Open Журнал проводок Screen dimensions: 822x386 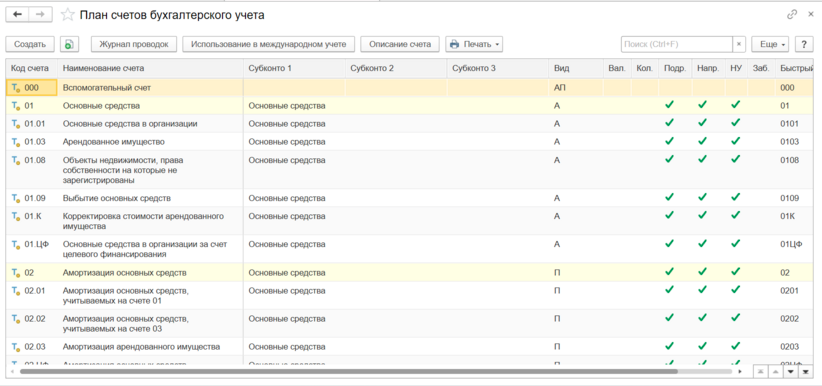134,45
